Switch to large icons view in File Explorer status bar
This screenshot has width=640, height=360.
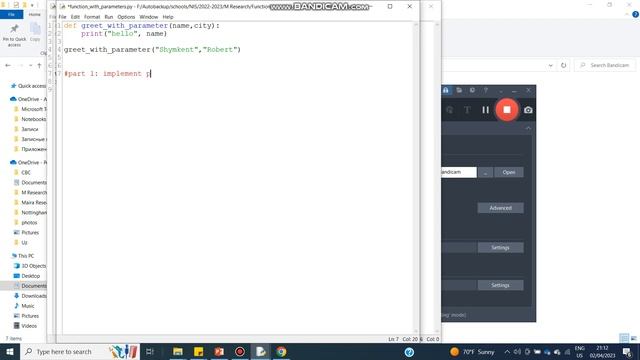point(634,338)
